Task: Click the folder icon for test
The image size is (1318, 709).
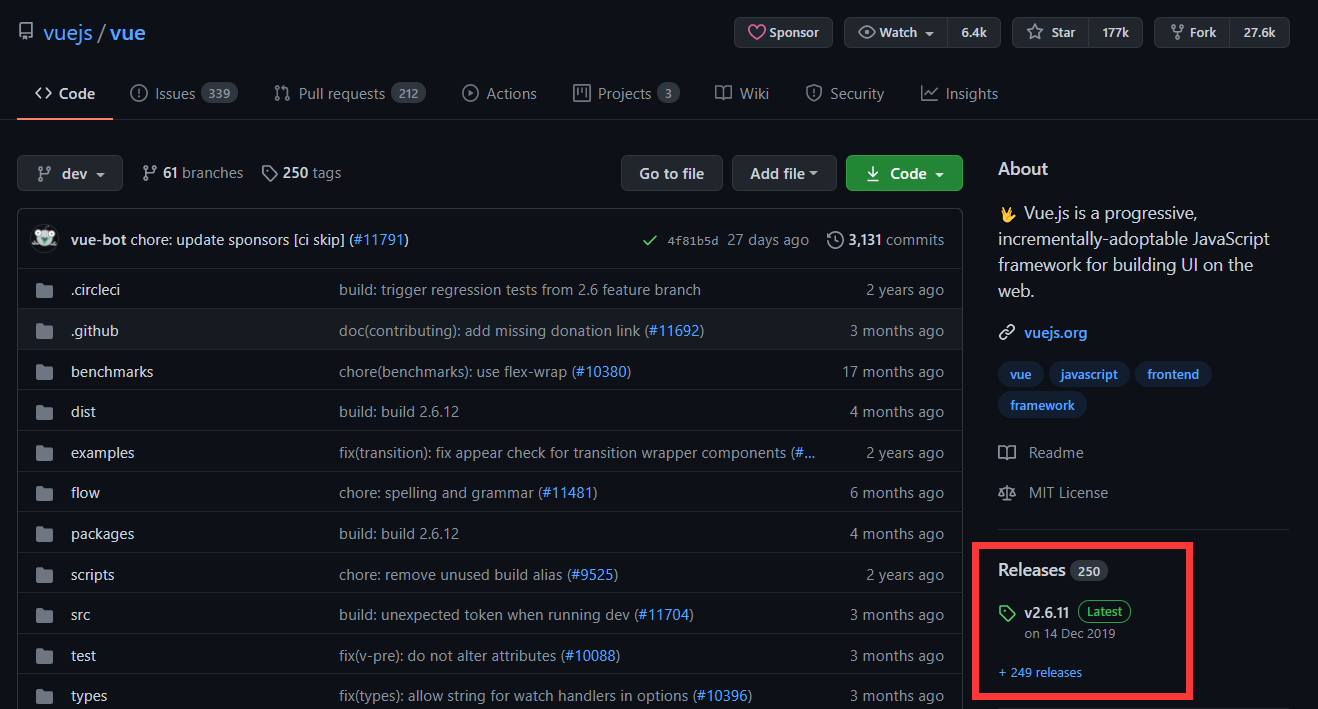Action: coord(44,656)
